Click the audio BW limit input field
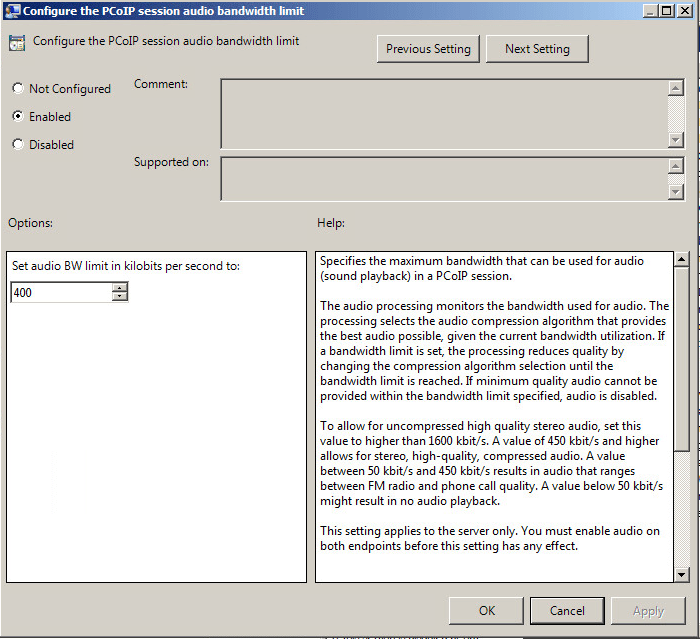Image resolution: width=700 pixels, height=639 pixels. point(61,293)
